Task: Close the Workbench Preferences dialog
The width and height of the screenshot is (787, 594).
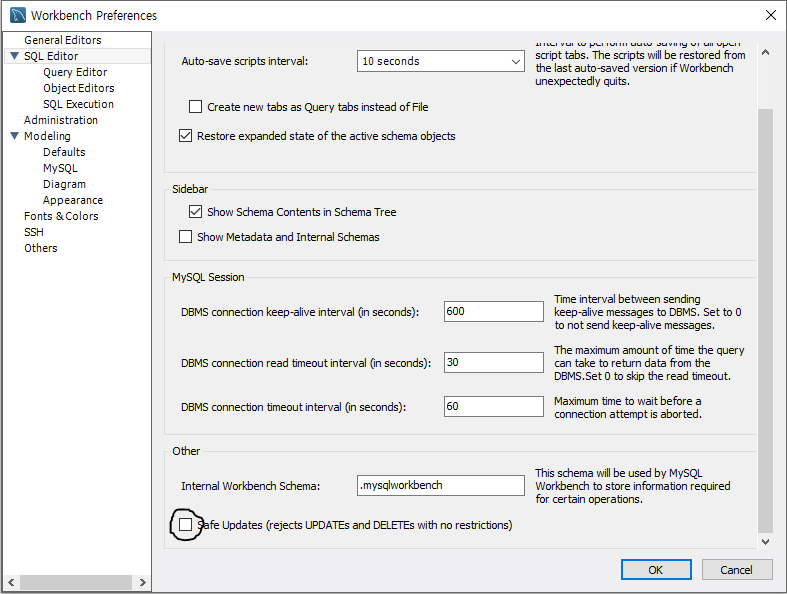Action: click(770, 15)
